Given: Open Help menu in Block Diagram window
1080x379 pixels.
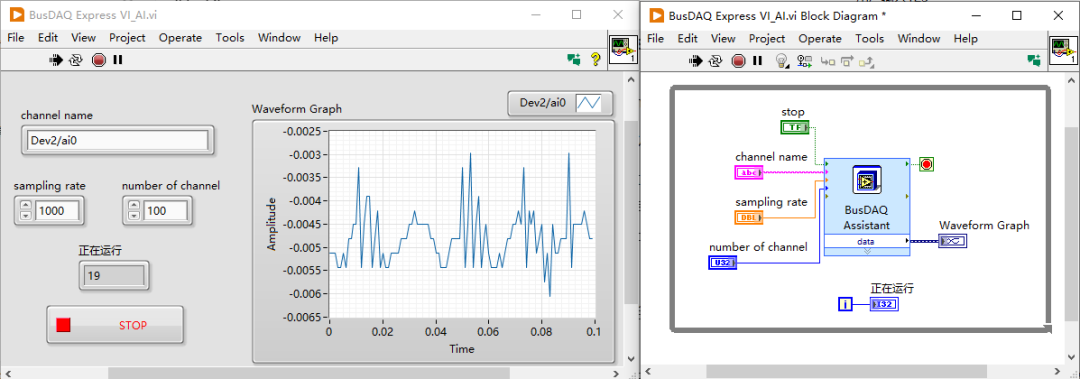Looking at the screenshot, I should (966, 39).
